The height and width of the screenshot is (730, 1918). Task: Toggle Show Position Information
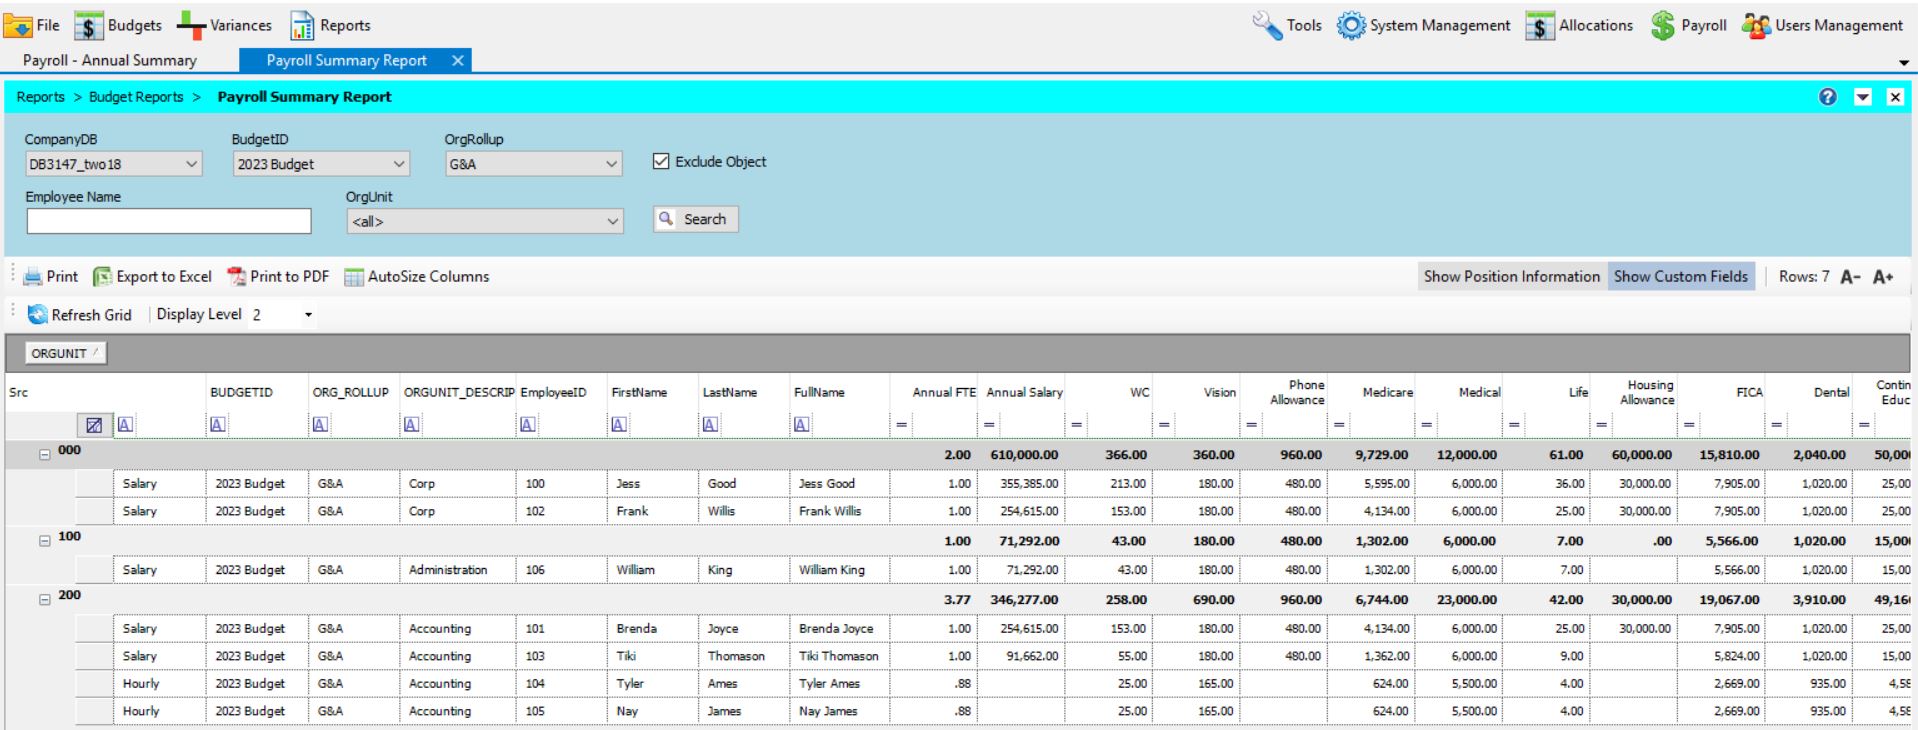pyautogui.click(x=1512, y=277)
